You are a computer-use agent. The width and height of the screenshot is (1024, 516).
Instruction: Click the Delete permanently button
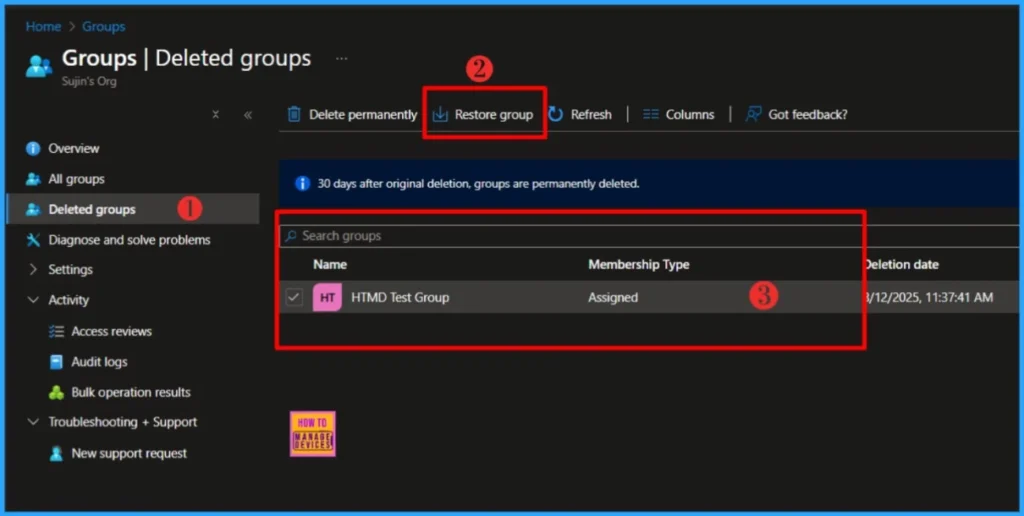353,114
